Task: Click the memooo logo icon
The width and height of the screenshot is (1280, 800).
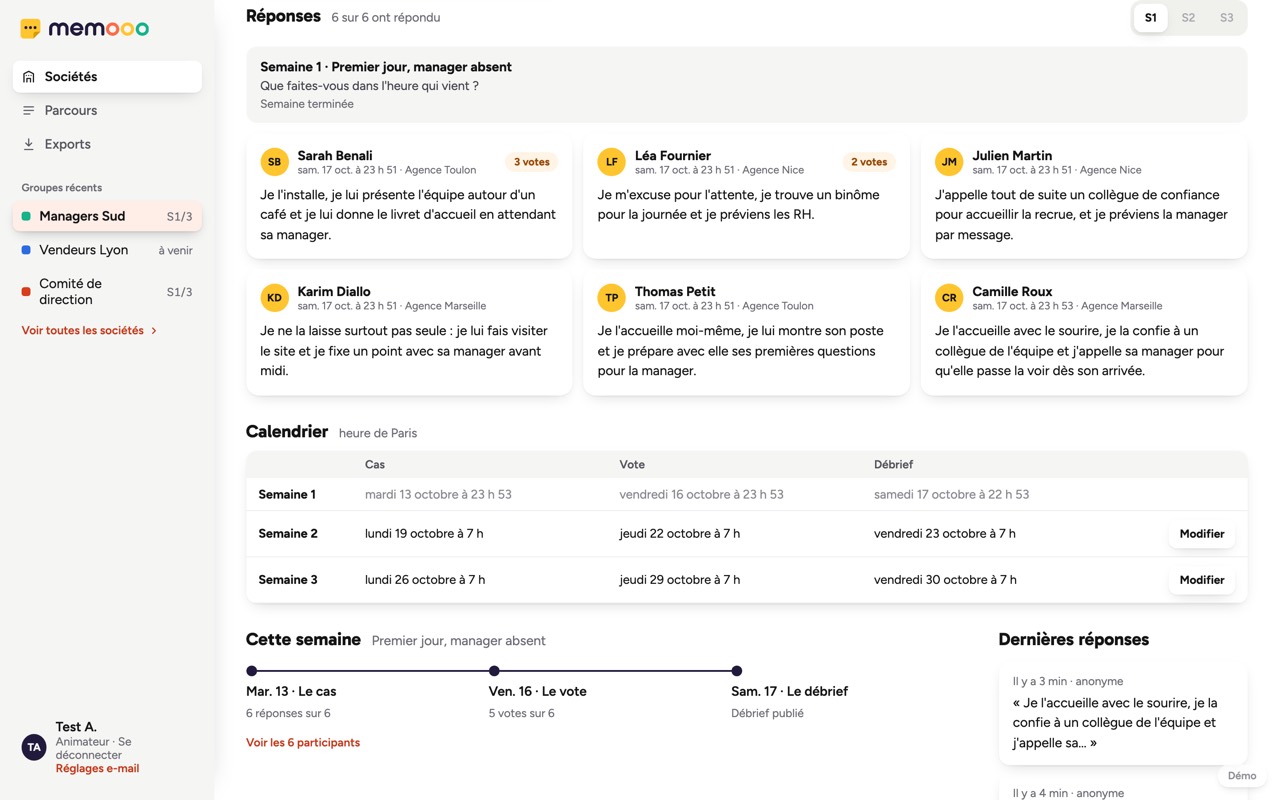Action: coord(31,29)
